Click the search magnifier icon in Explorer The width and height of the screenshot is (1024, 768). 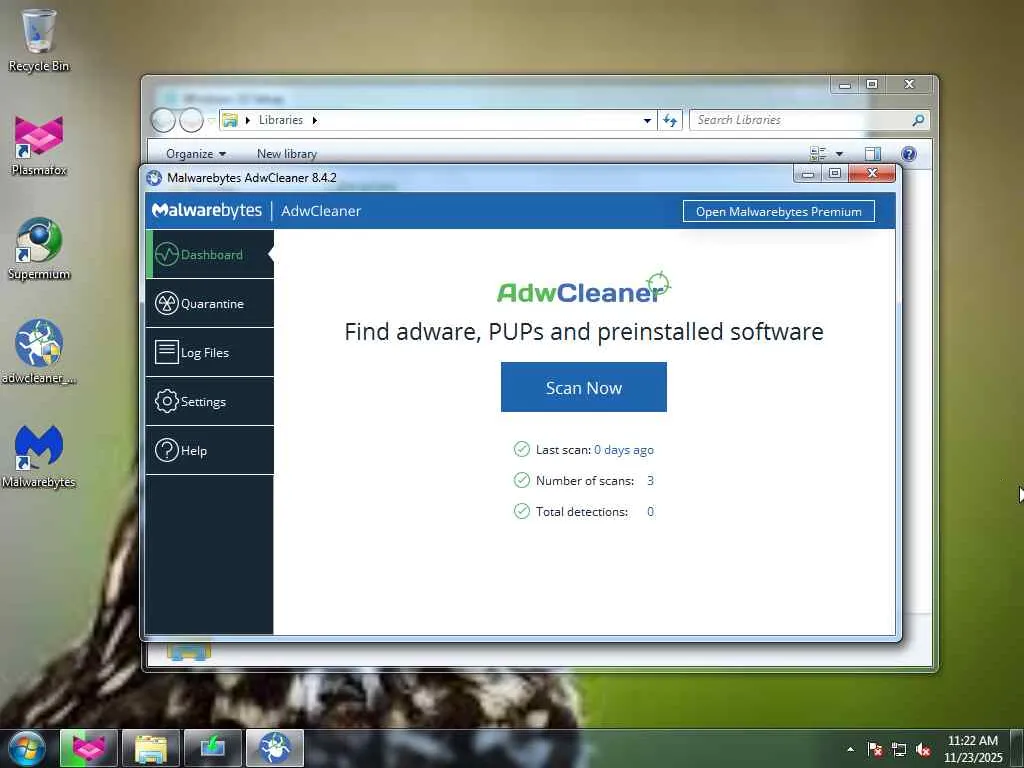pyautogui.click(x=918, y=120)
